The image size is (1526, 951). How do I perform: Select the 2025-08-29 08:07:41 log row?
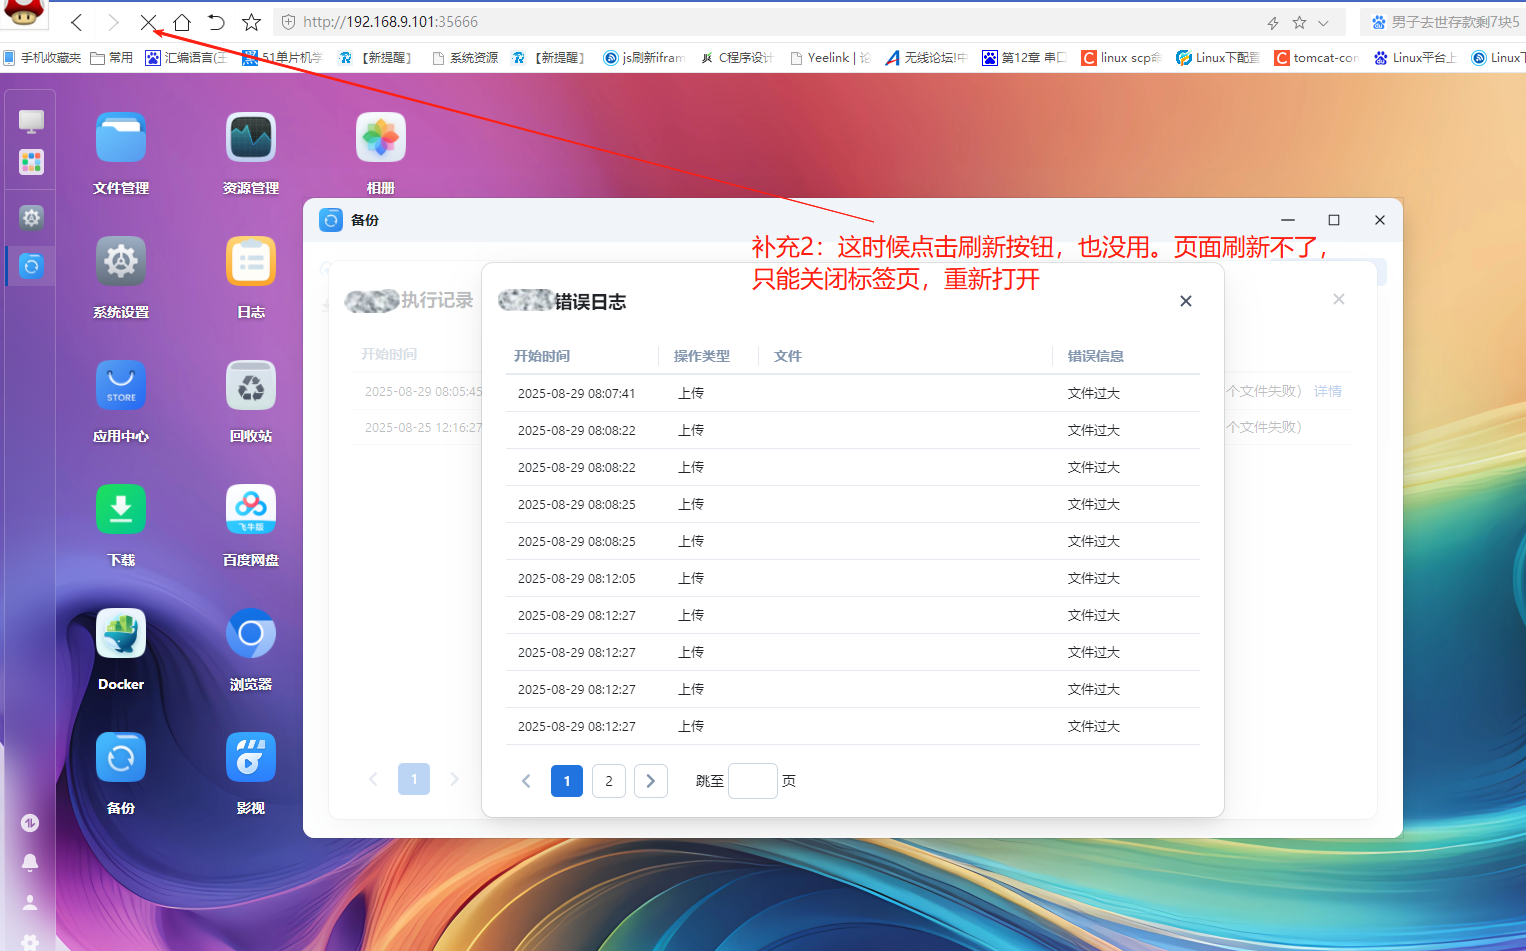(853, 393)
